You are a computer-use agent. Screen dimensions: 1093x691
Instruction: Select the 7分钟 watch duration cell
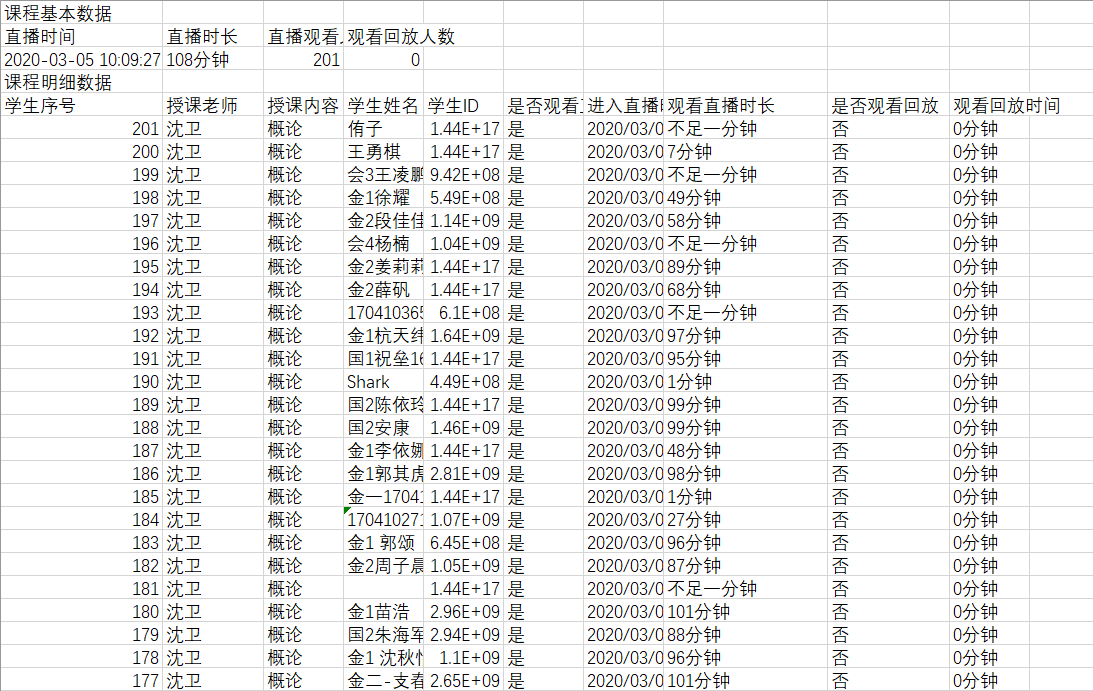click(x=689, y=152)
